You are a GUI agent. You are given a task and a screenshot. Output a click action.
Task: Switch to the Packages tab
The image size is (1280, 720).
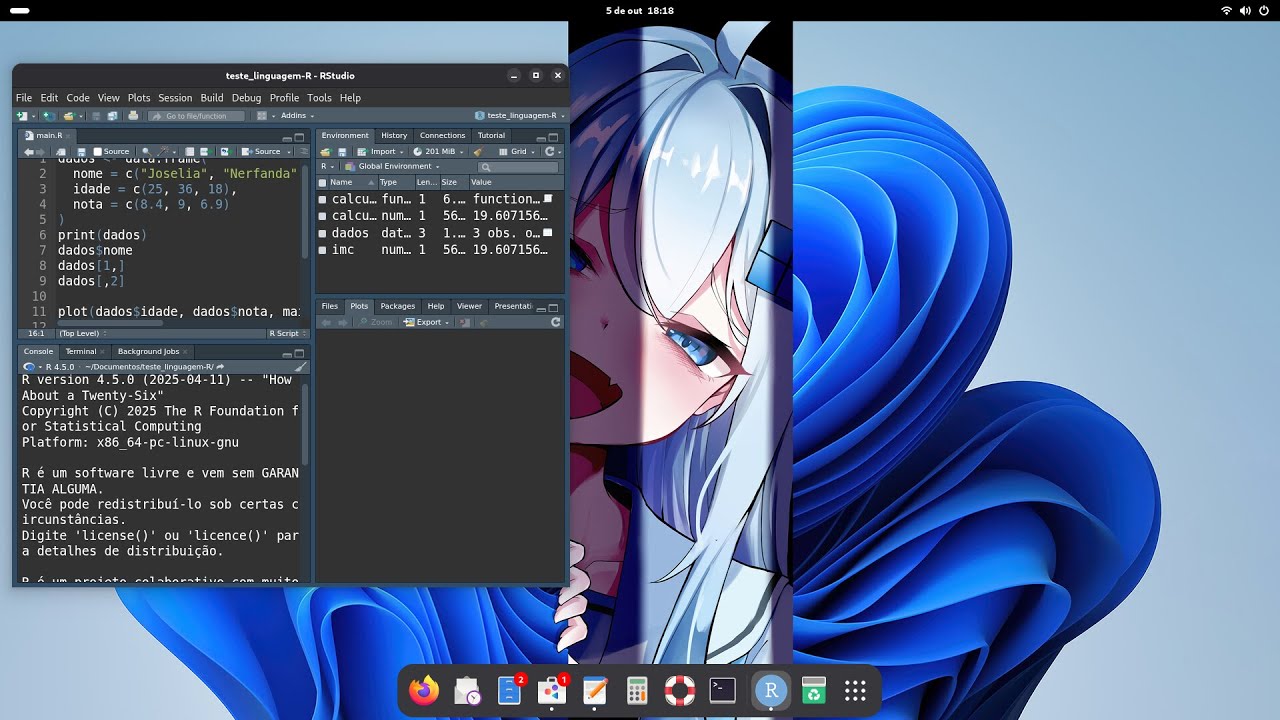coord(397,306)
